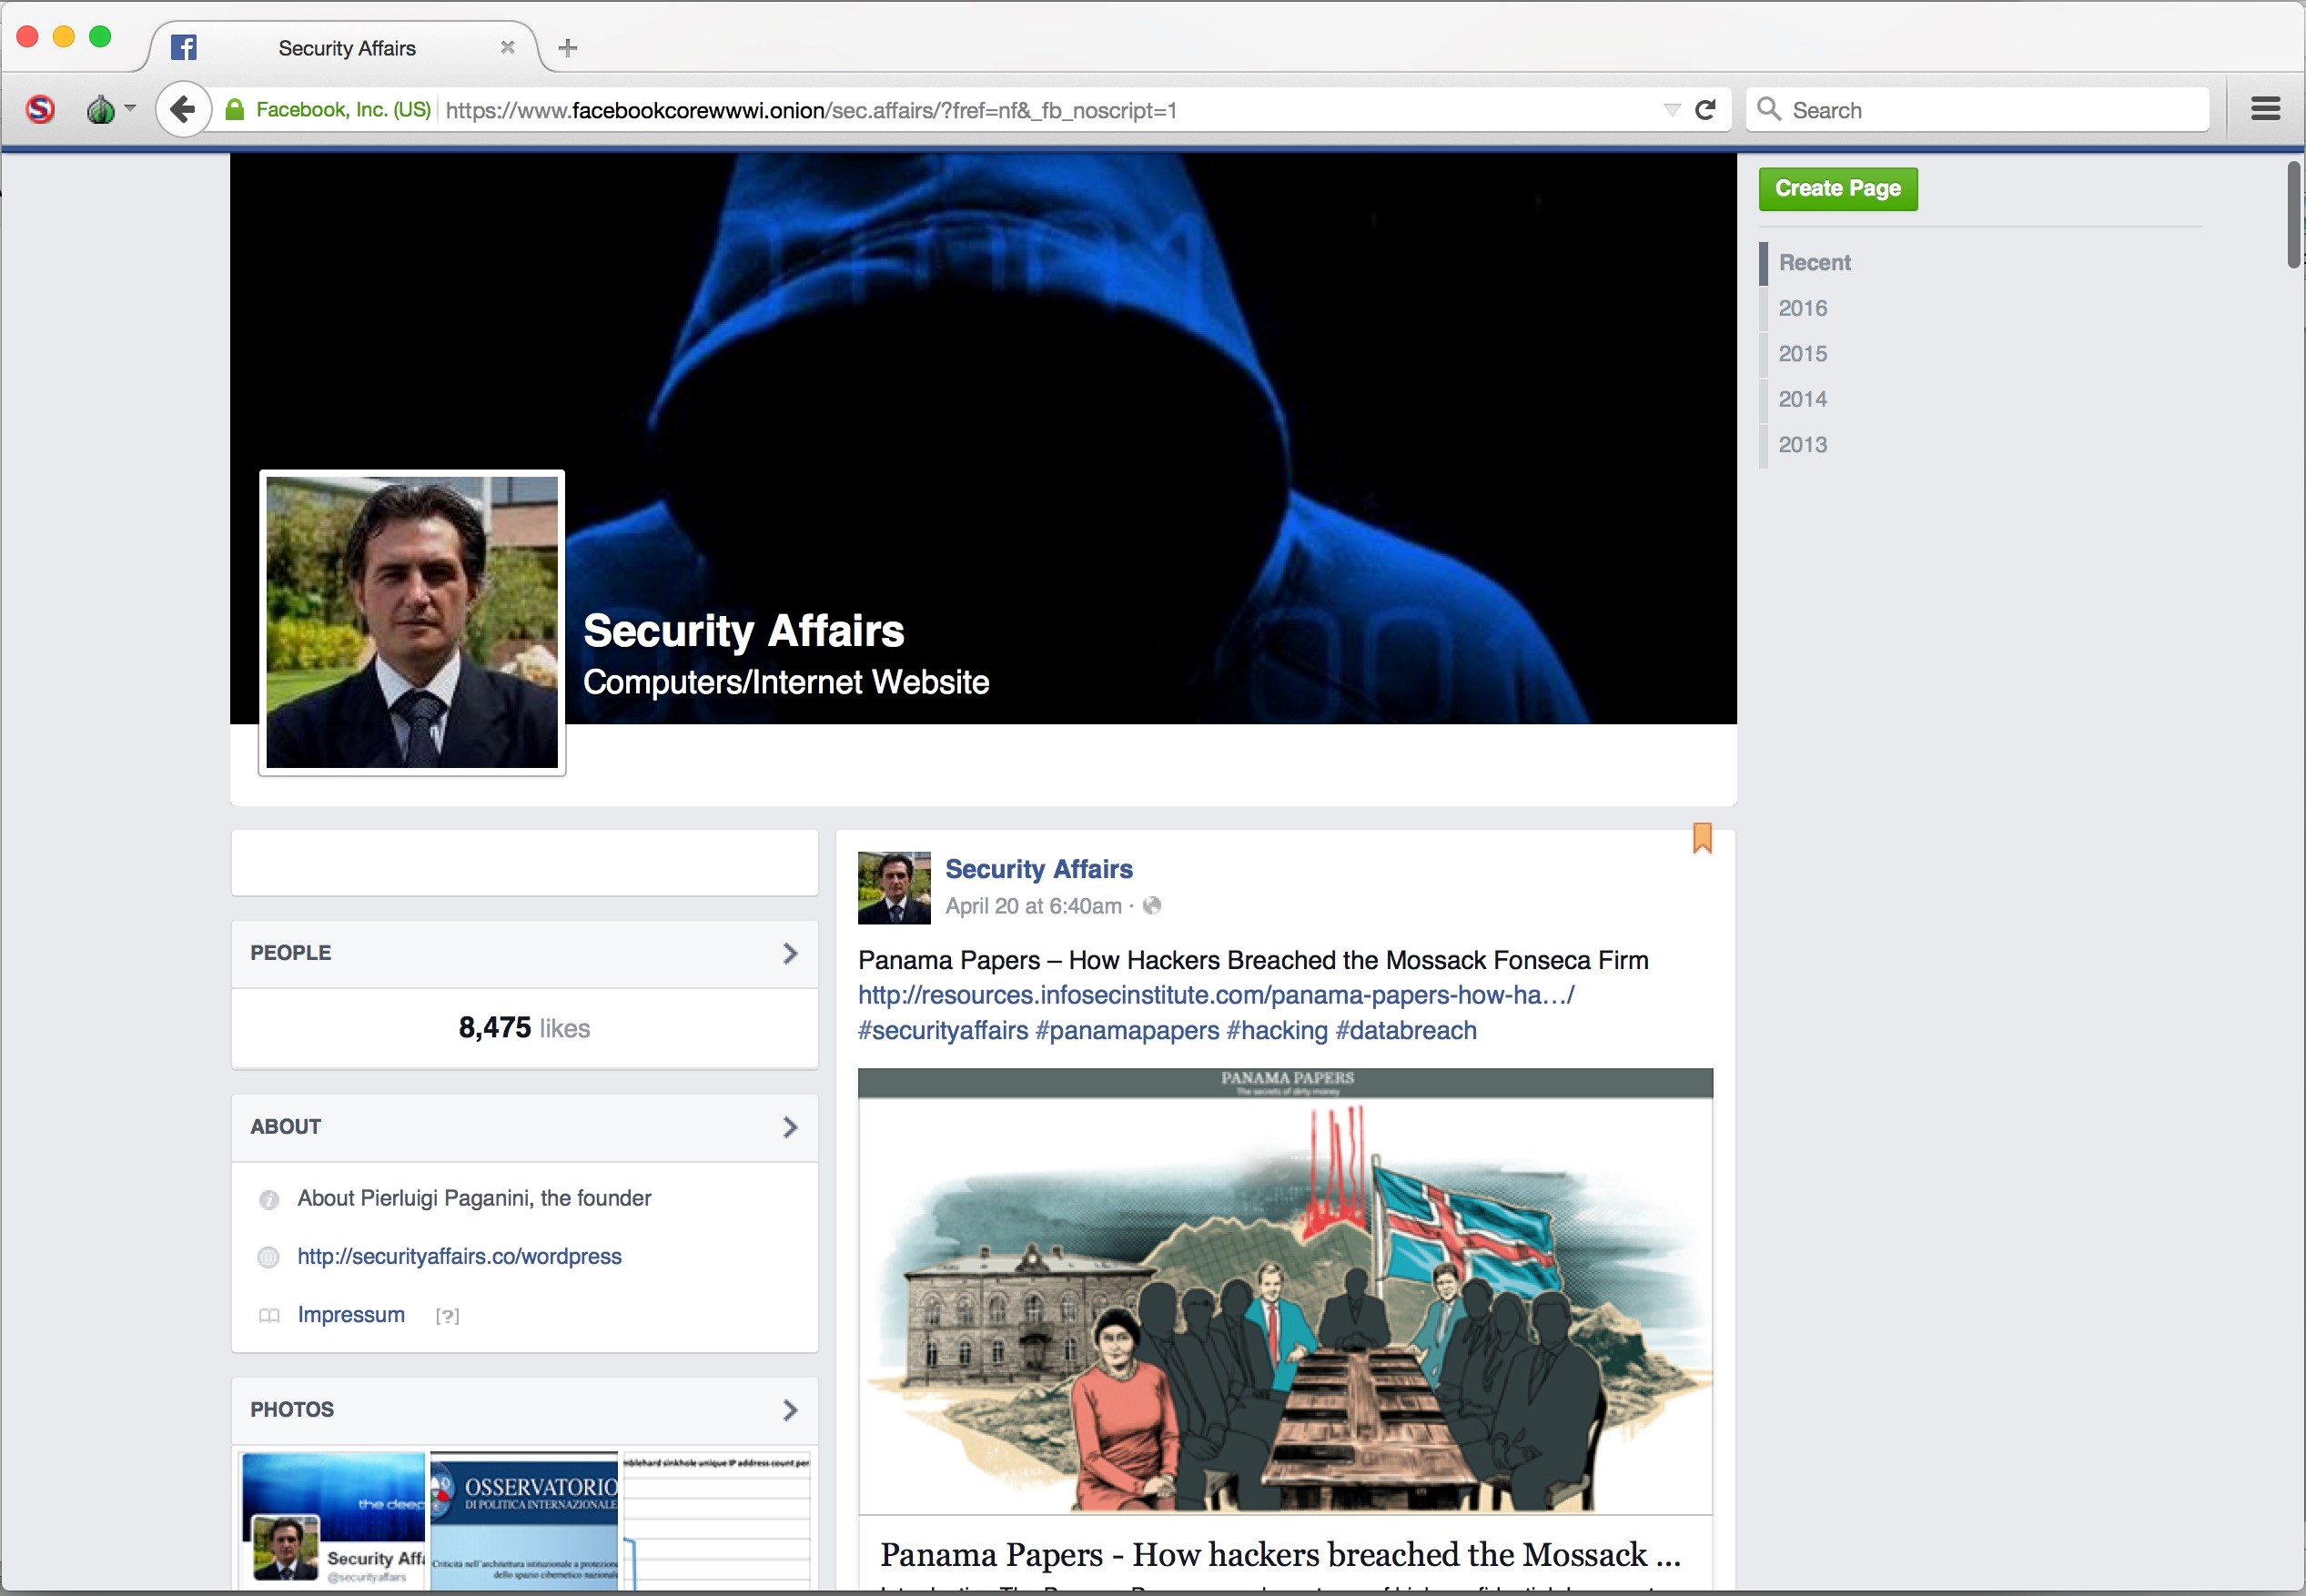Click the orange bookmark ribbon on post

tap(1702, 838)
